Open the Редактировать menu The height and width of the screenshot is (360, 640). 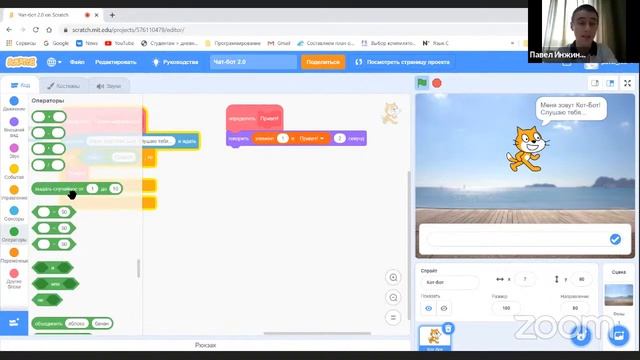116,62
